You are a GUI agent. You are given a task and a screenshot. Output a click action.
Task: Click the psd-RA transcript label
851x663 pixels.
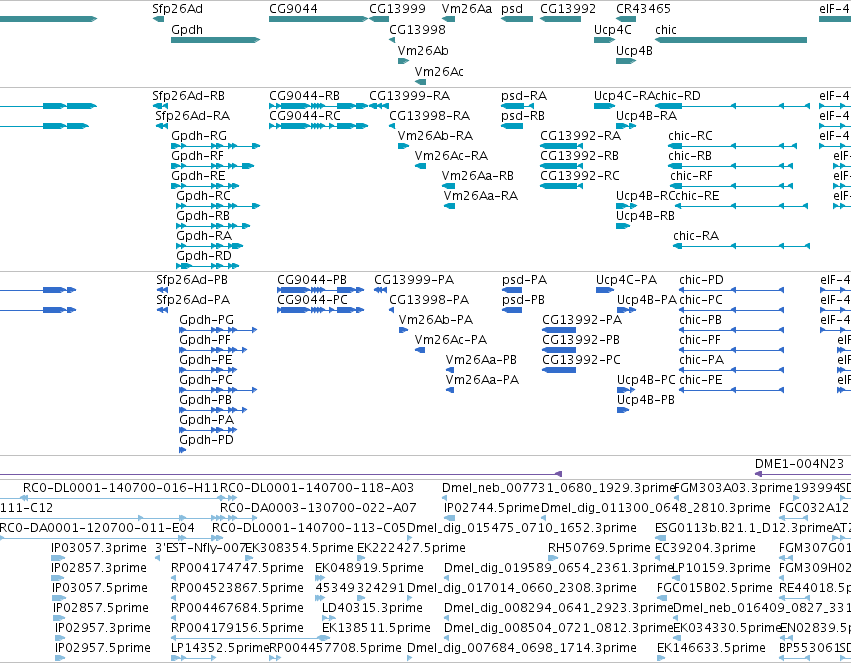pyautogui.click(x=524, y=95)
